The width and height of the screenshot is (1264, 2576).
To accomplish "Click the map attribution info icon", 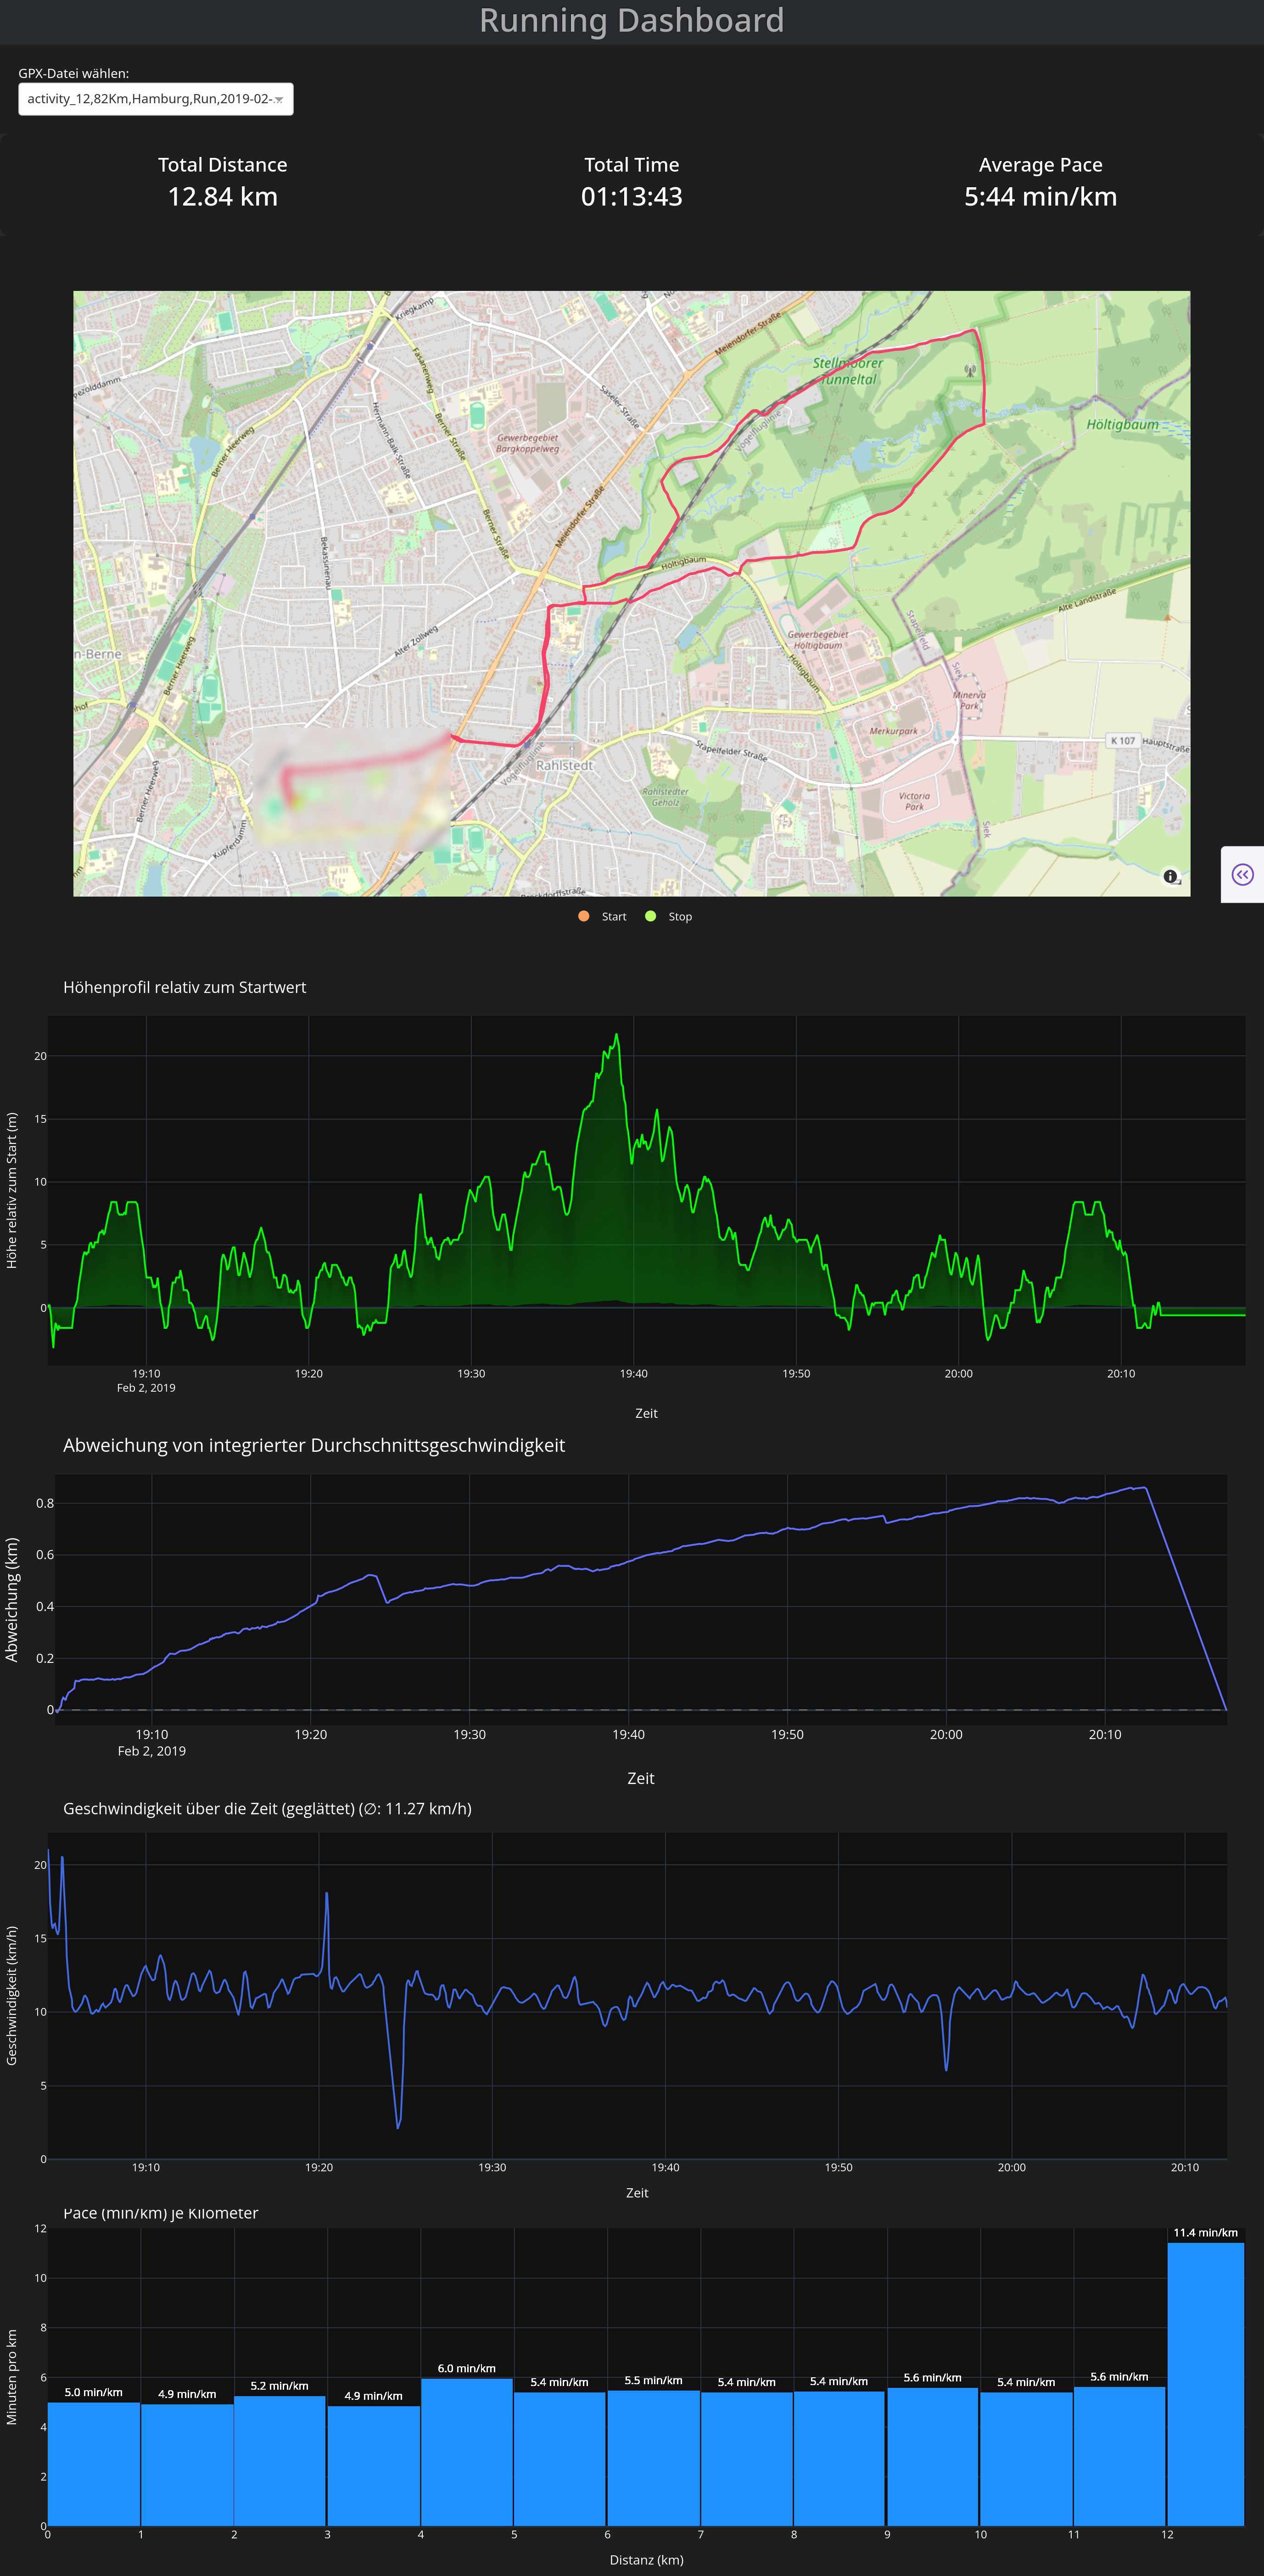I will pyautogui.click(x=1170, y=876).
